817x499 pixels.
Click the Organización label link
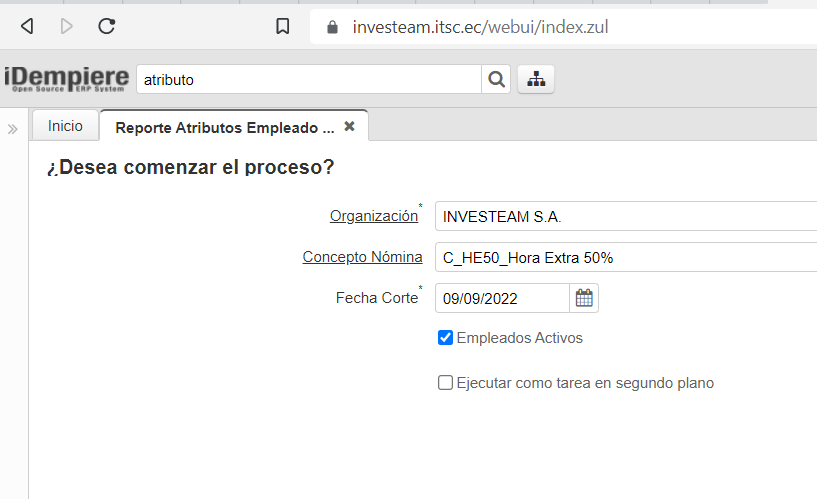pos(373,216)
